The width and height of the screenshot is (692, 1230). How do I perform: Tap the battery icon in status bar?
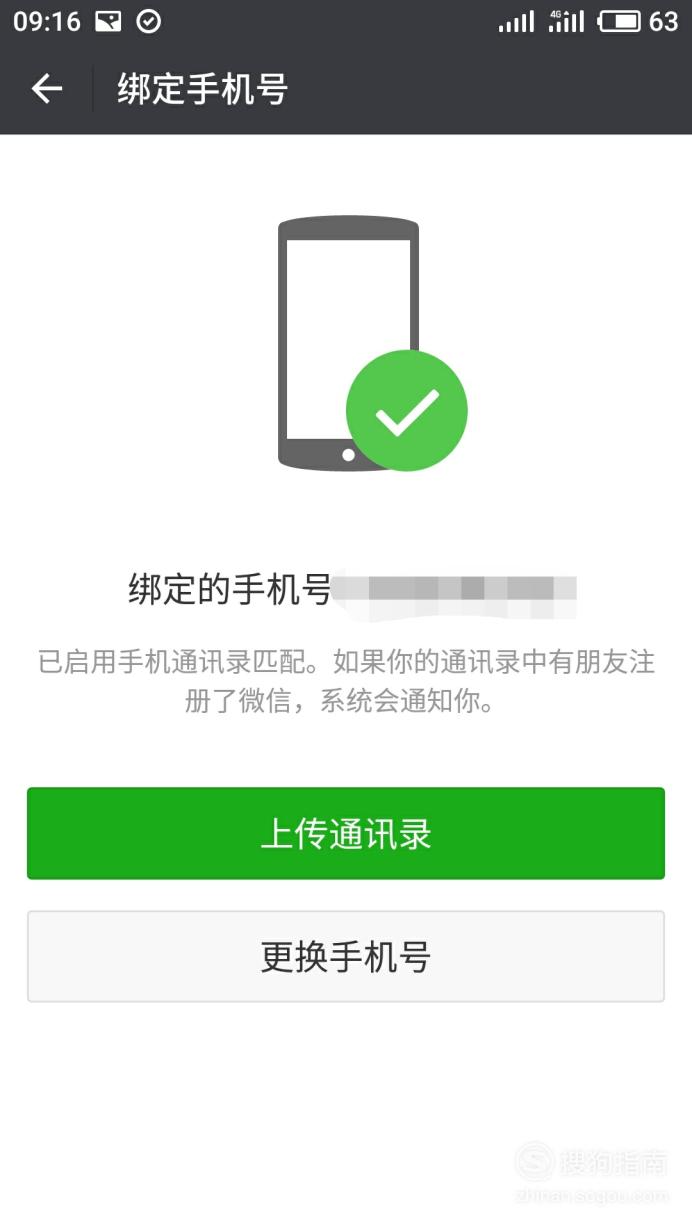620,22
